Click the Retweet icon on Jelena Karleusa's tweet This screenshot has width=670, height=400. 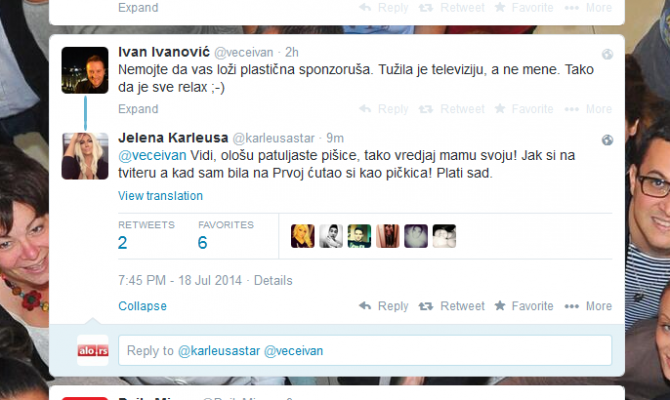(x=426, y=306)
